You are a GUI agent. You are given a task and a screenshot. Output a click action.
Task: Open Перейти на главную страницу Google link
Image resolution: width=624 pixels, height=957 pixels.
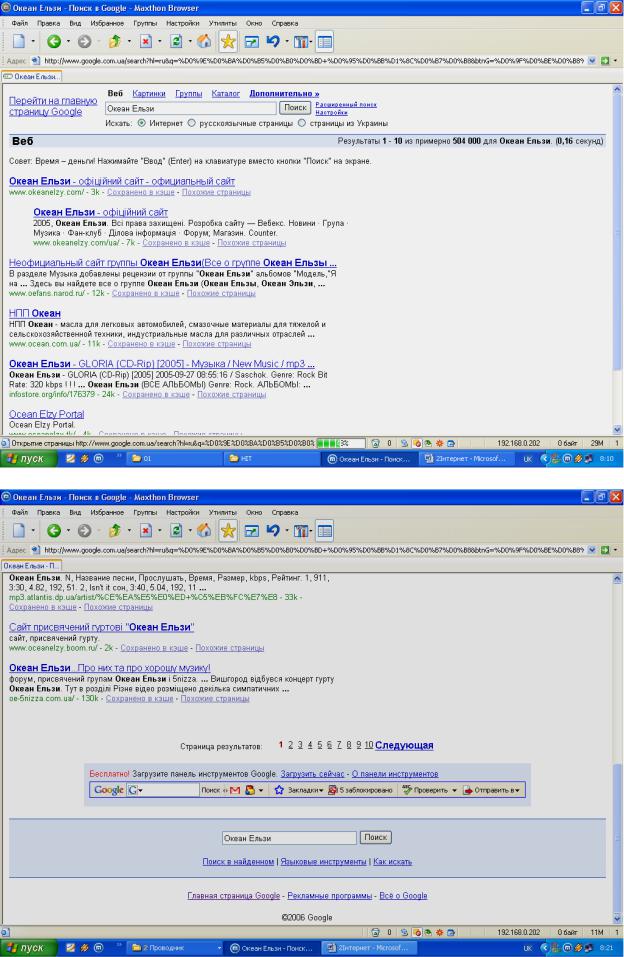[x=53, y=106]
